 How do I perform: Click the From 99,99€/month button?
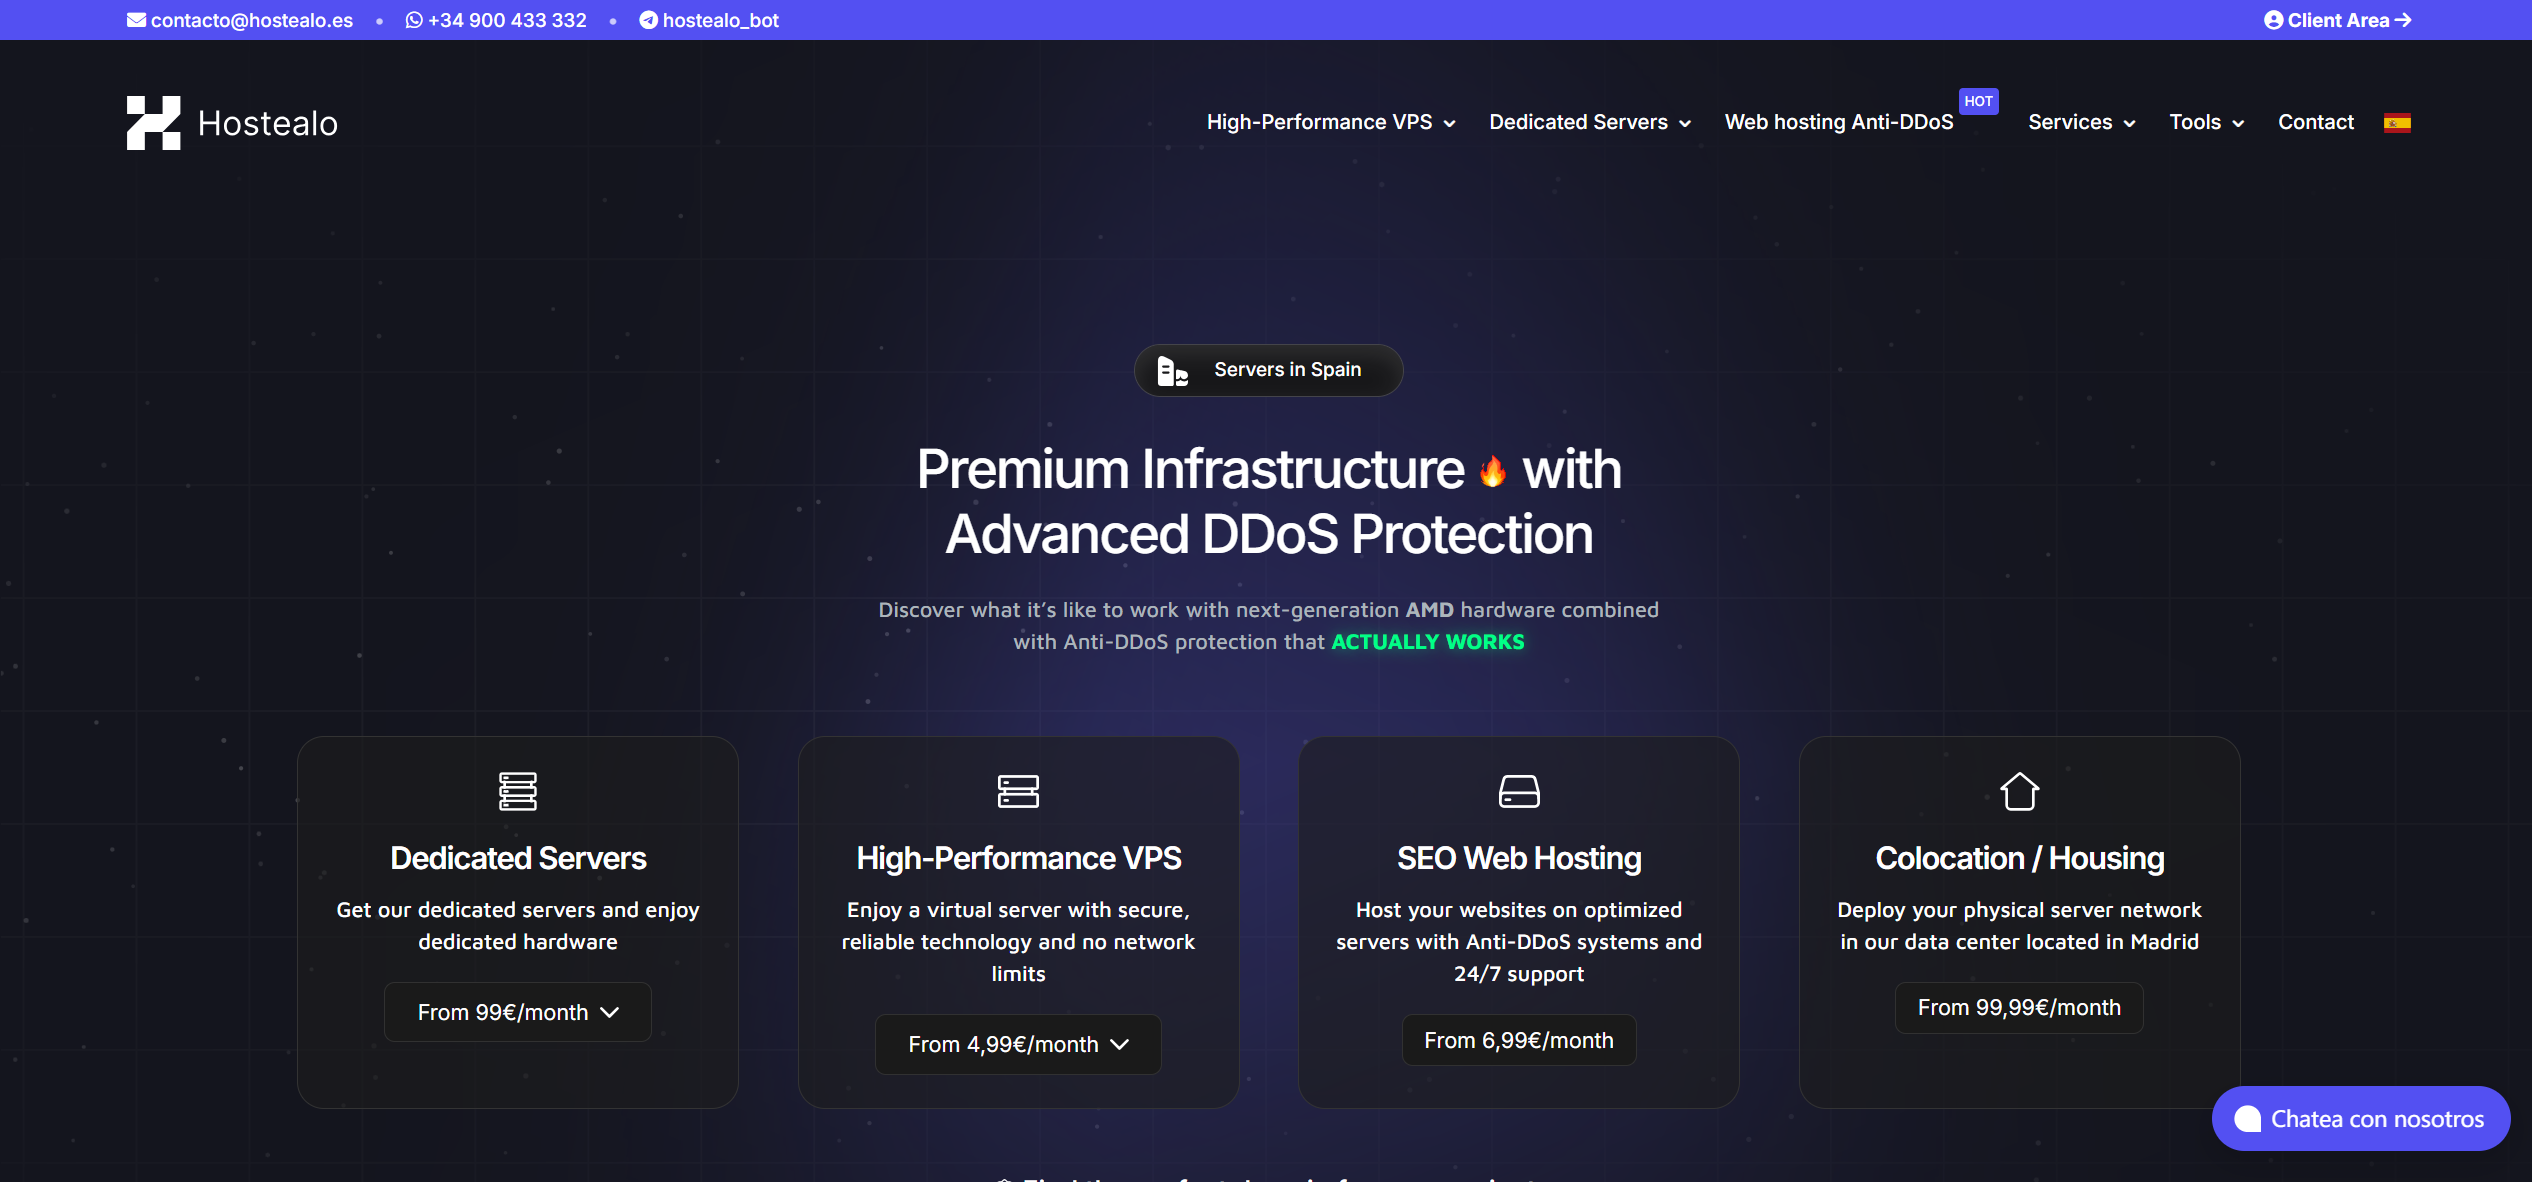pos(2019,1007)
